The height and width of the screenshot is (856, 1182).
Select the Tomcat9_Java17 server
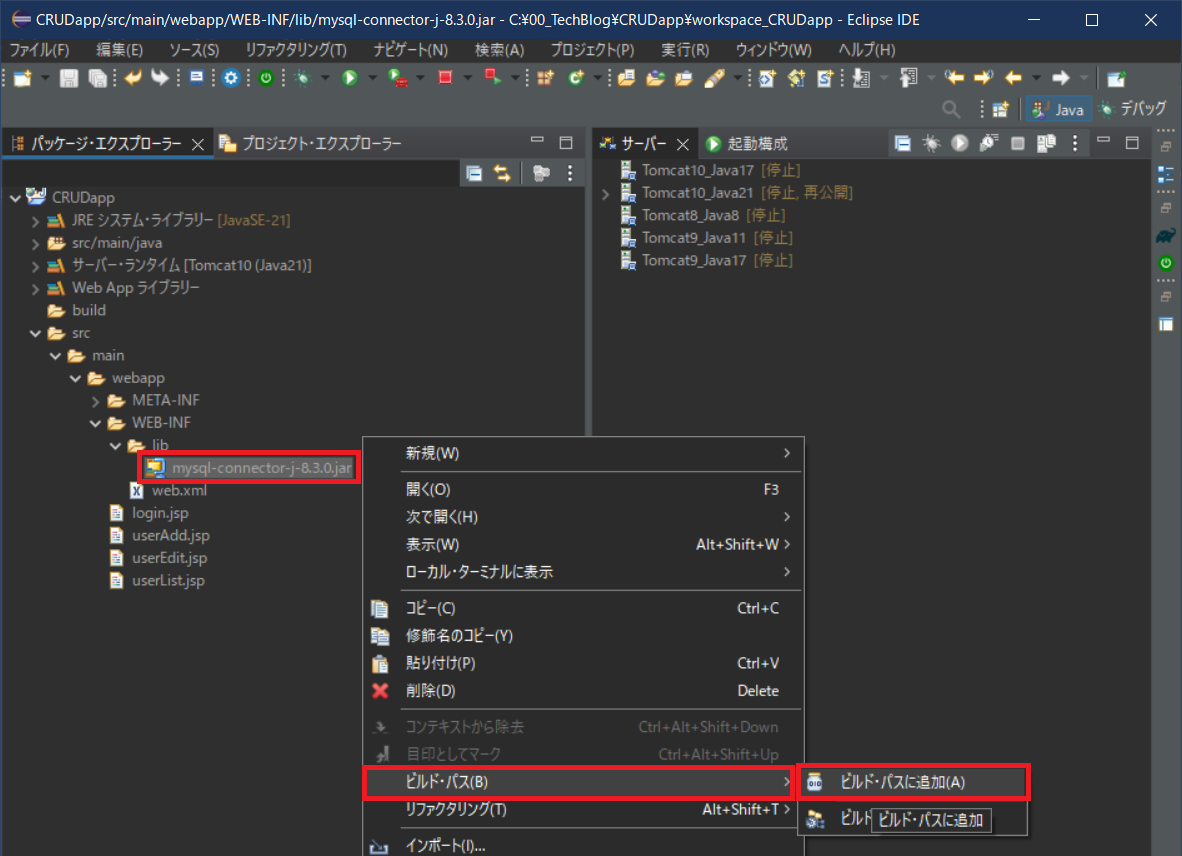(x=706, y=261)
